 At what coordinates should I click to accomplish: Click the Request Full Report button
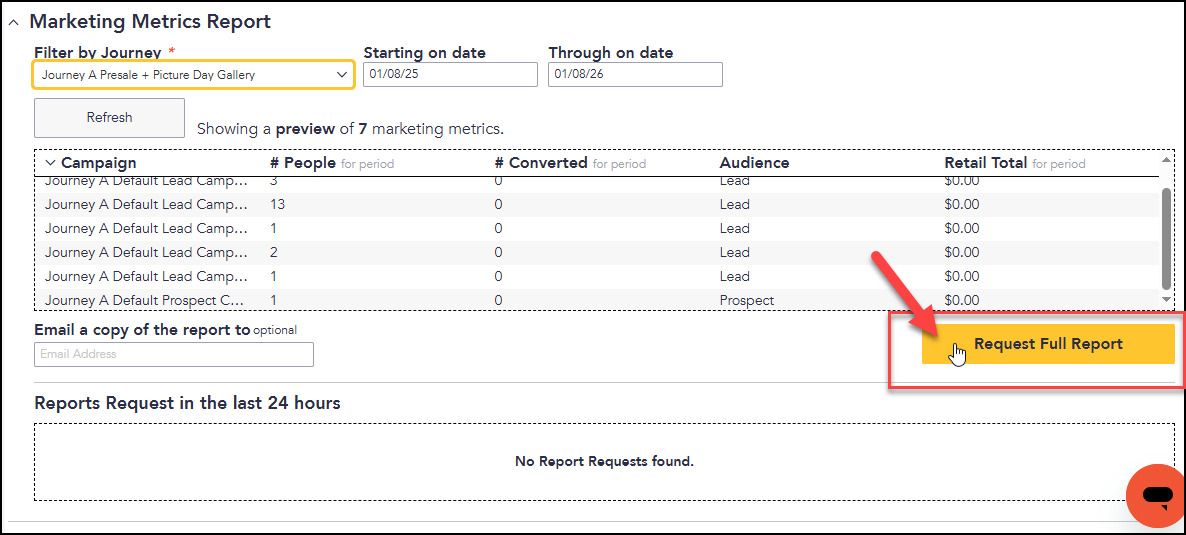point(1048,344)
